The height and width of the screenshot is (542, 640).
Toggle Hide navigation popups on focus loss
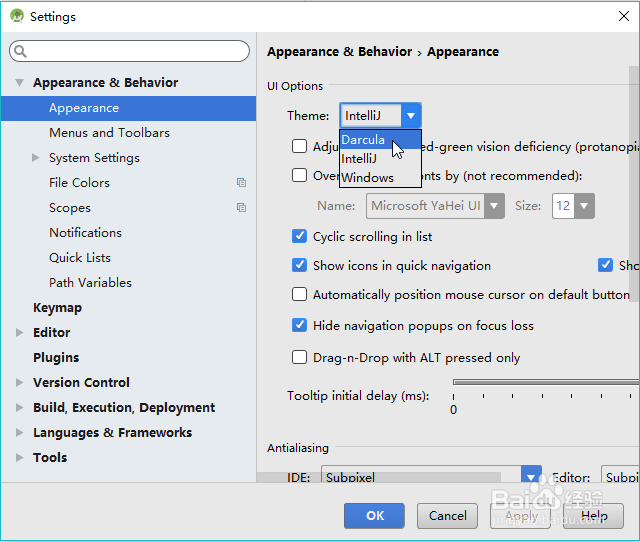(299, 325)
